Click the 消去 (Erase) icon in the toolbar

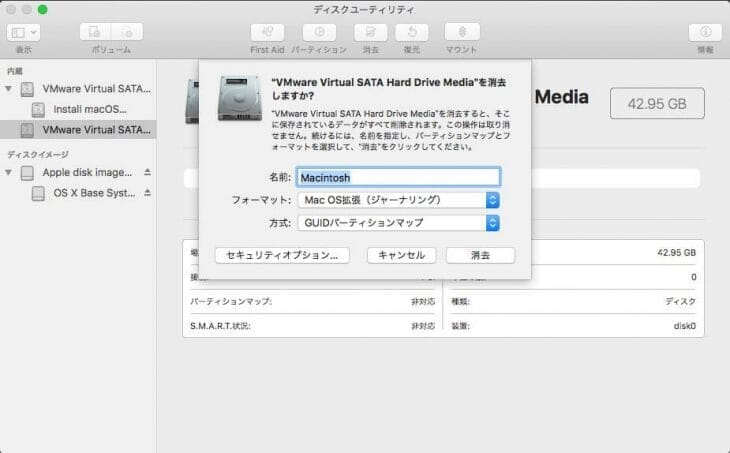point(370,32)
